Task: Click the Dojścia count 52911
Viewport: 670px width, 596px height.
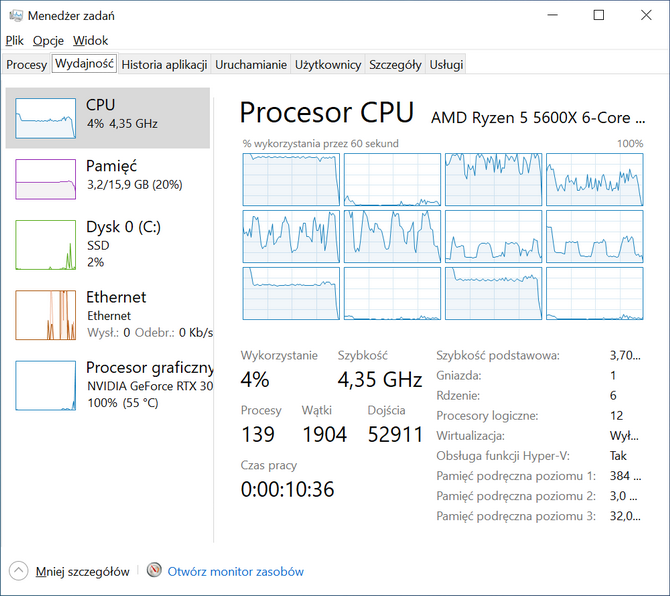Action: tap(396, 434)
